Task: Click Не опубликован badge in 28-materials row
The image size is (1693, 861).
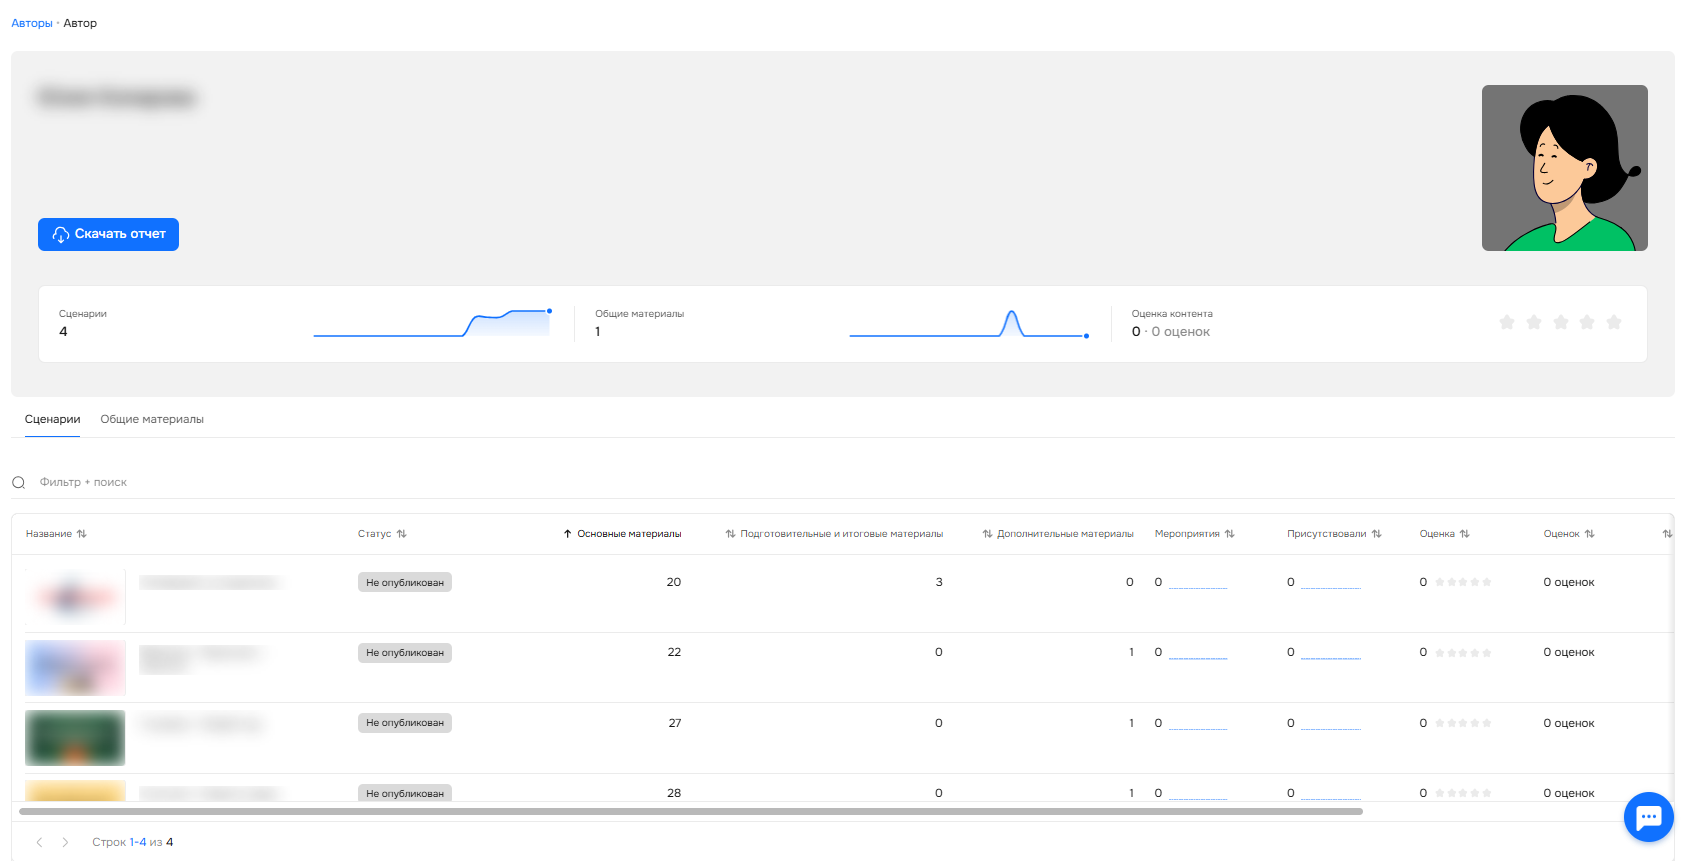Action: point(405,793)
